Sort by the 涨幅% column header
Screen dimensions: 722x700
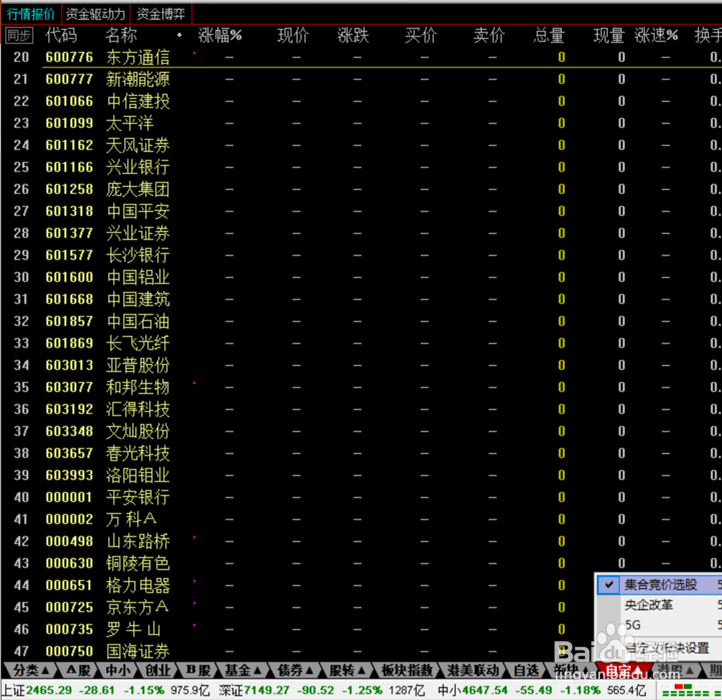(220, 35)
